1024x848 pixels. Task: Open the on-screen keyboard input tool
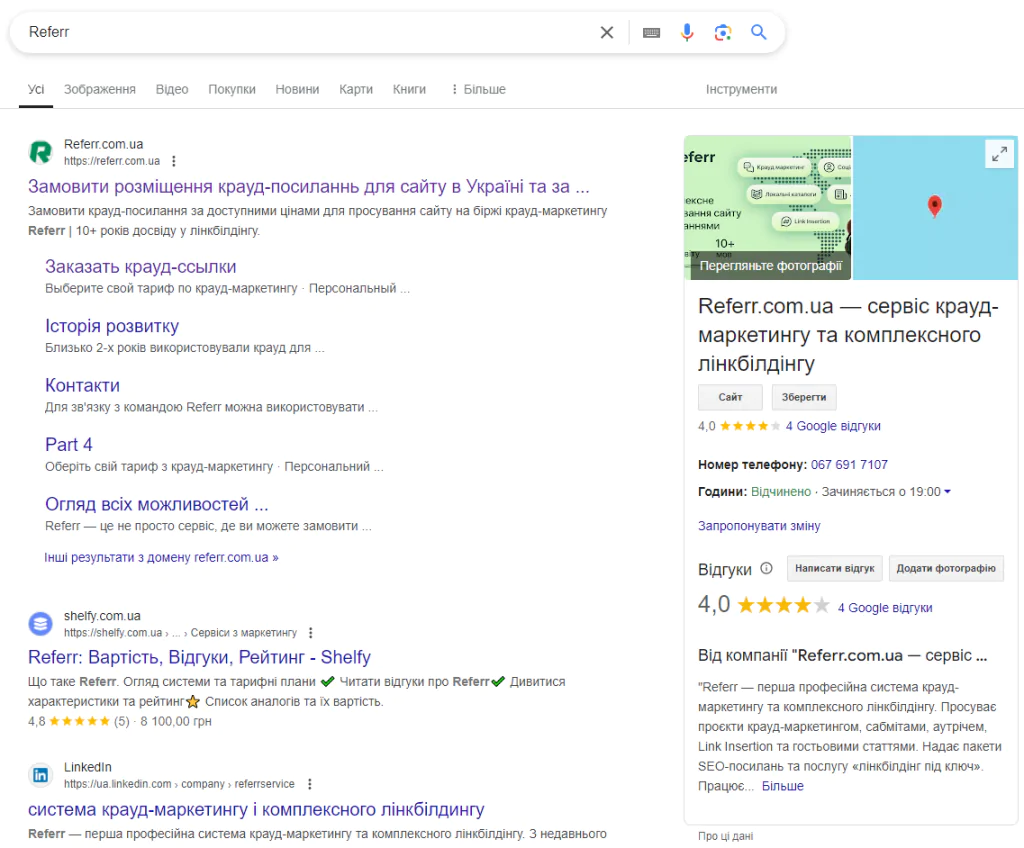pos(651,32)
